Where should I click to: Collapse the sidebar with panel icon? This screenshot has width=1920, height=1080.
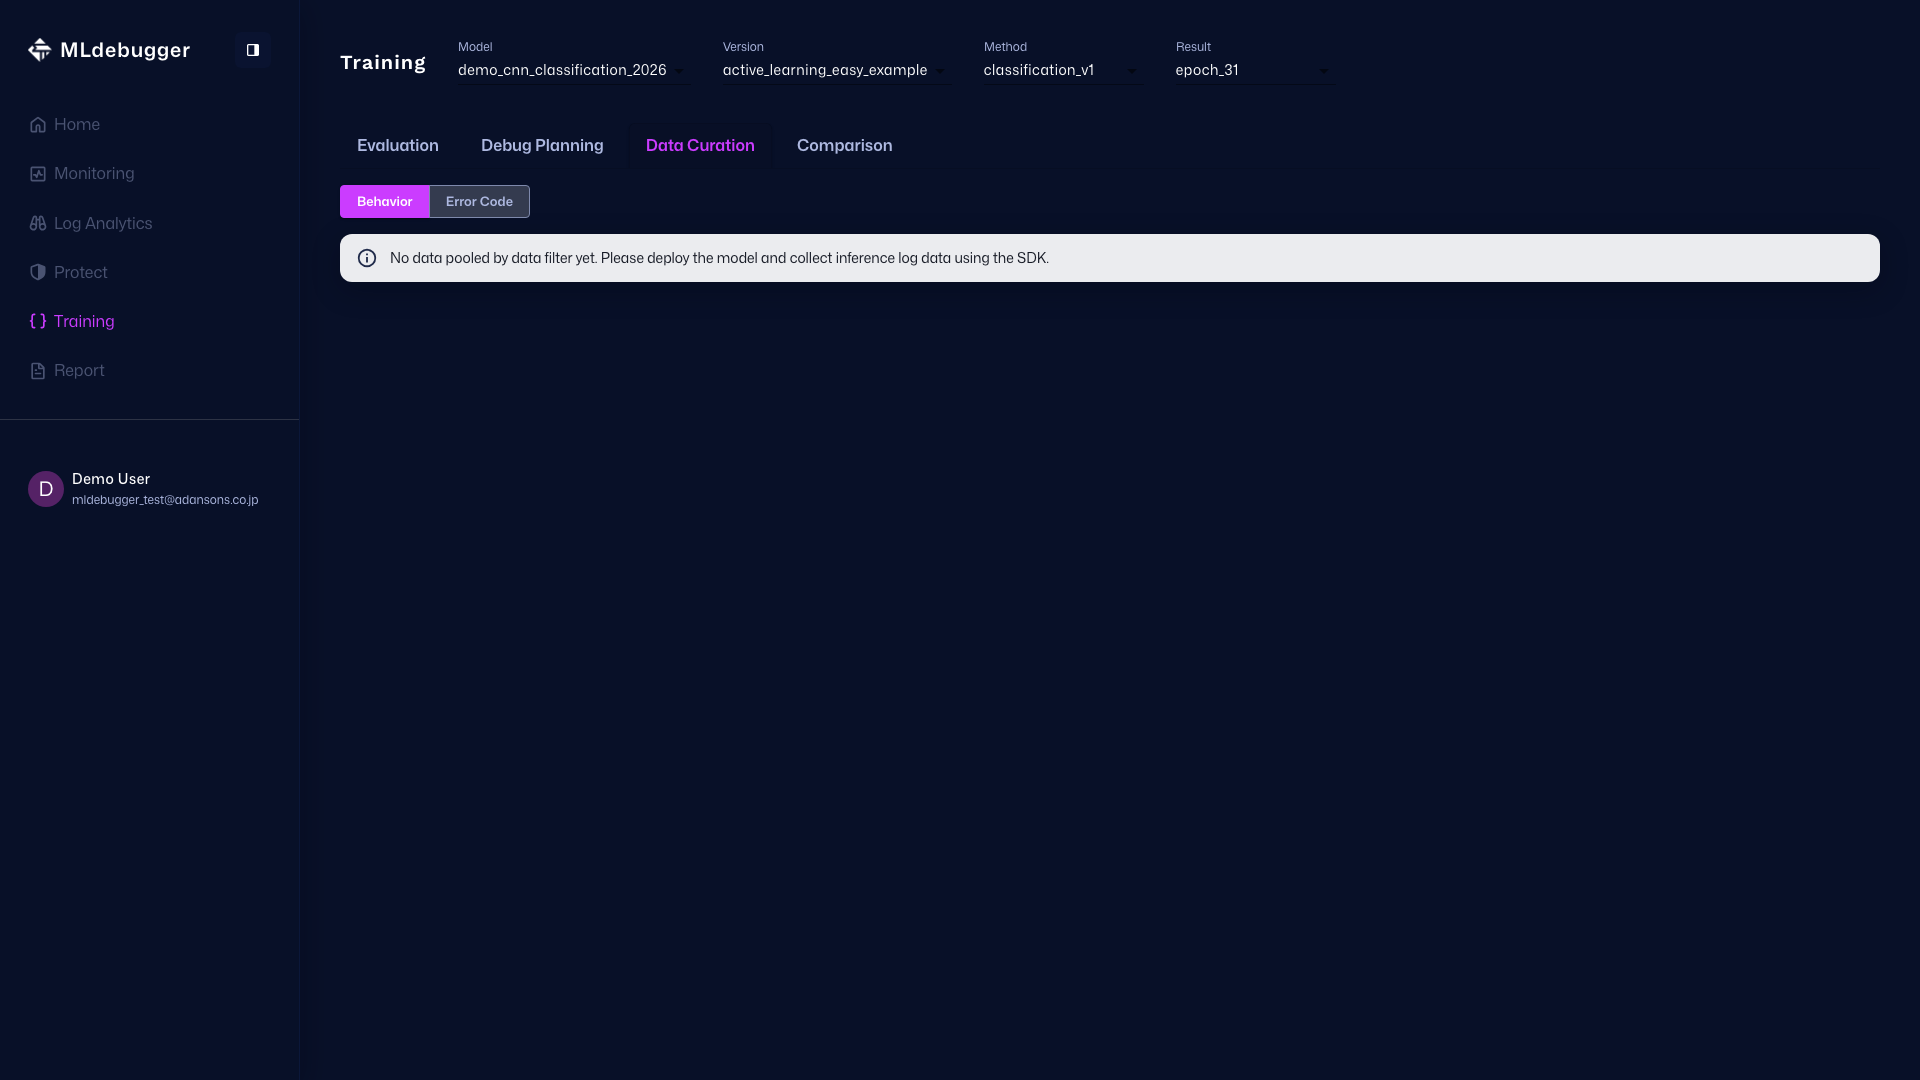tap(253, 50)
